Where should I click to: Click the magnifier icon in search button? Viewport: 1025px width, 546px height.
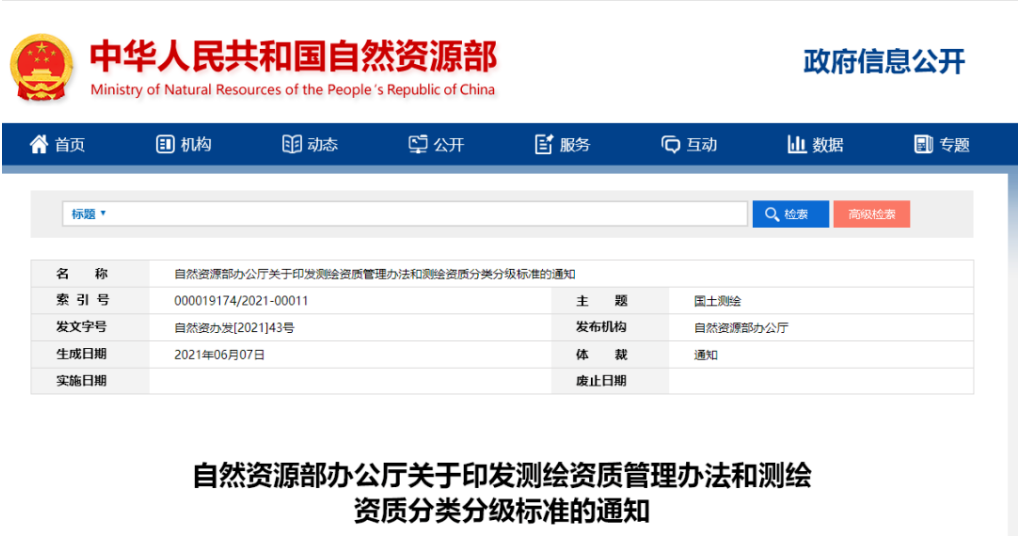[772, 214]
